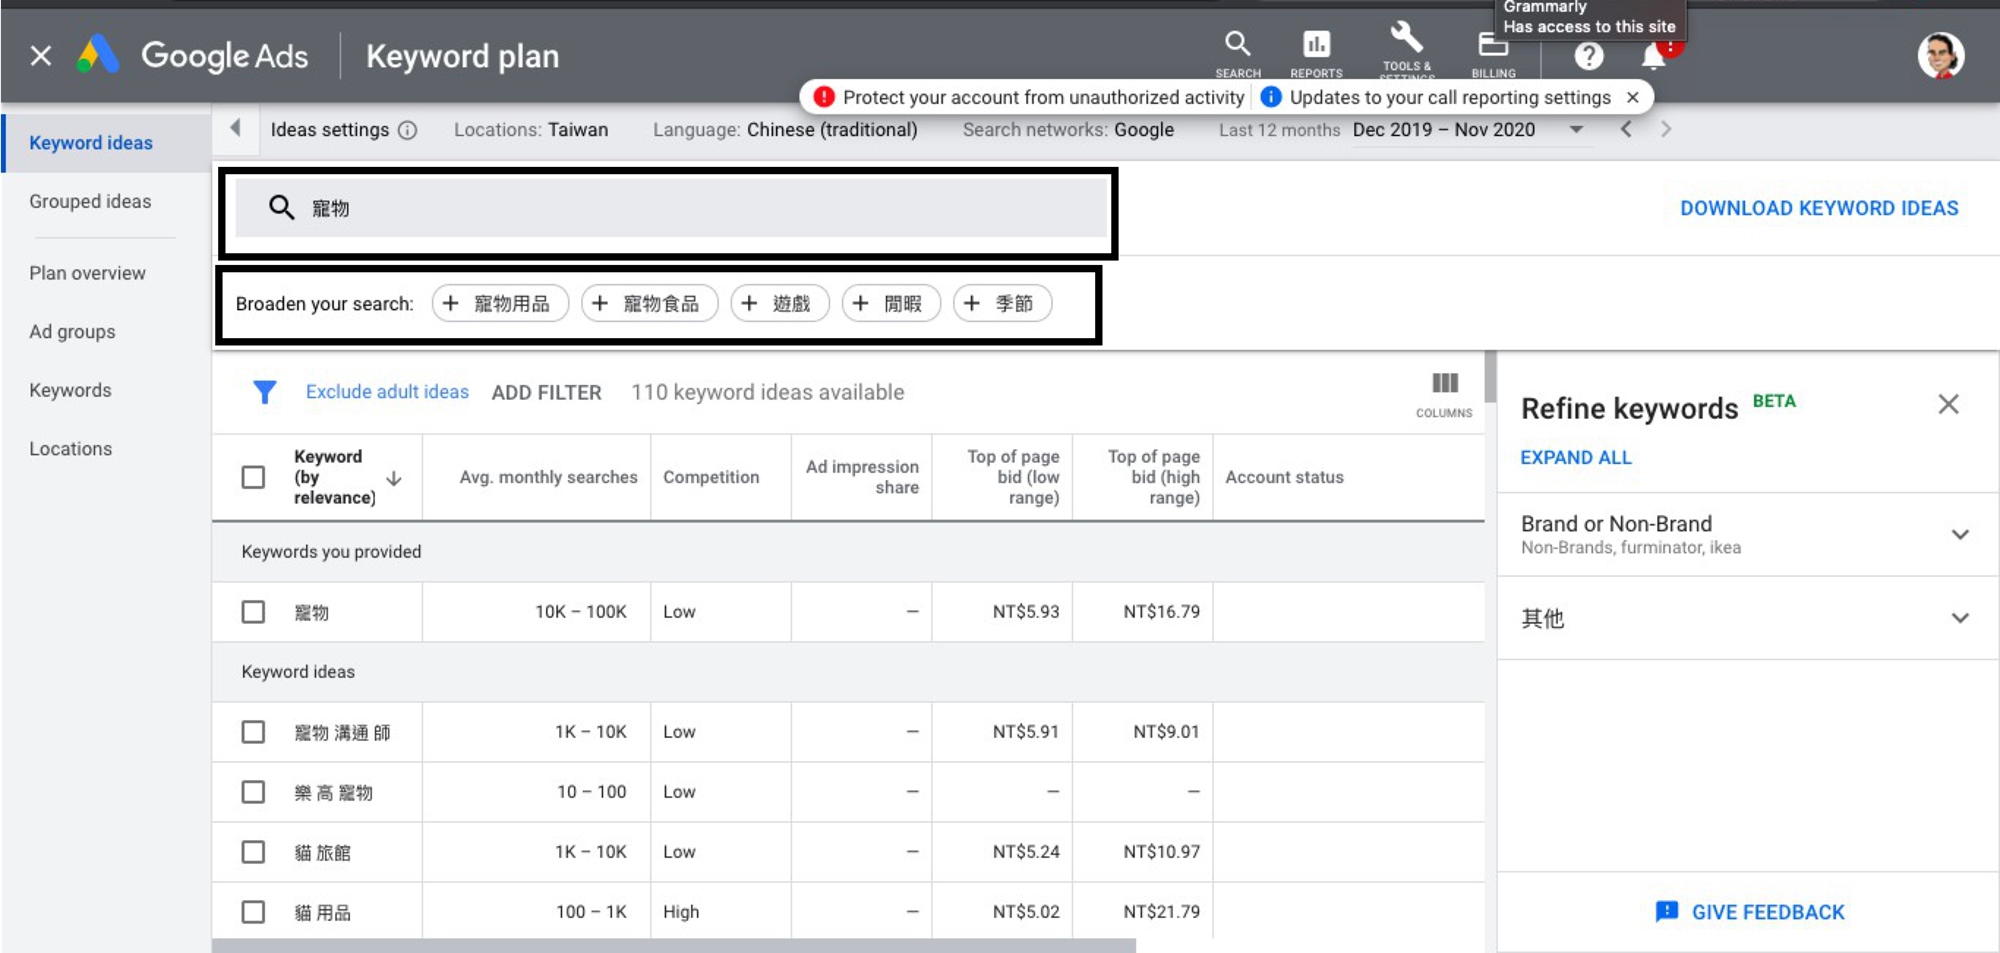This screenshot has width=2000, height=953.
Task: Open notifications bell icon
Action: coord(1653,58)
